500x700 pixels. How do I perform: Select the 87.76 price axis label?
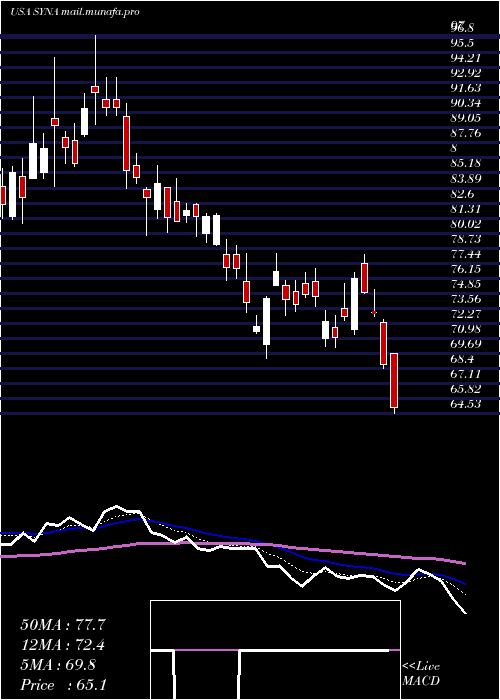[x=466, y=134]
